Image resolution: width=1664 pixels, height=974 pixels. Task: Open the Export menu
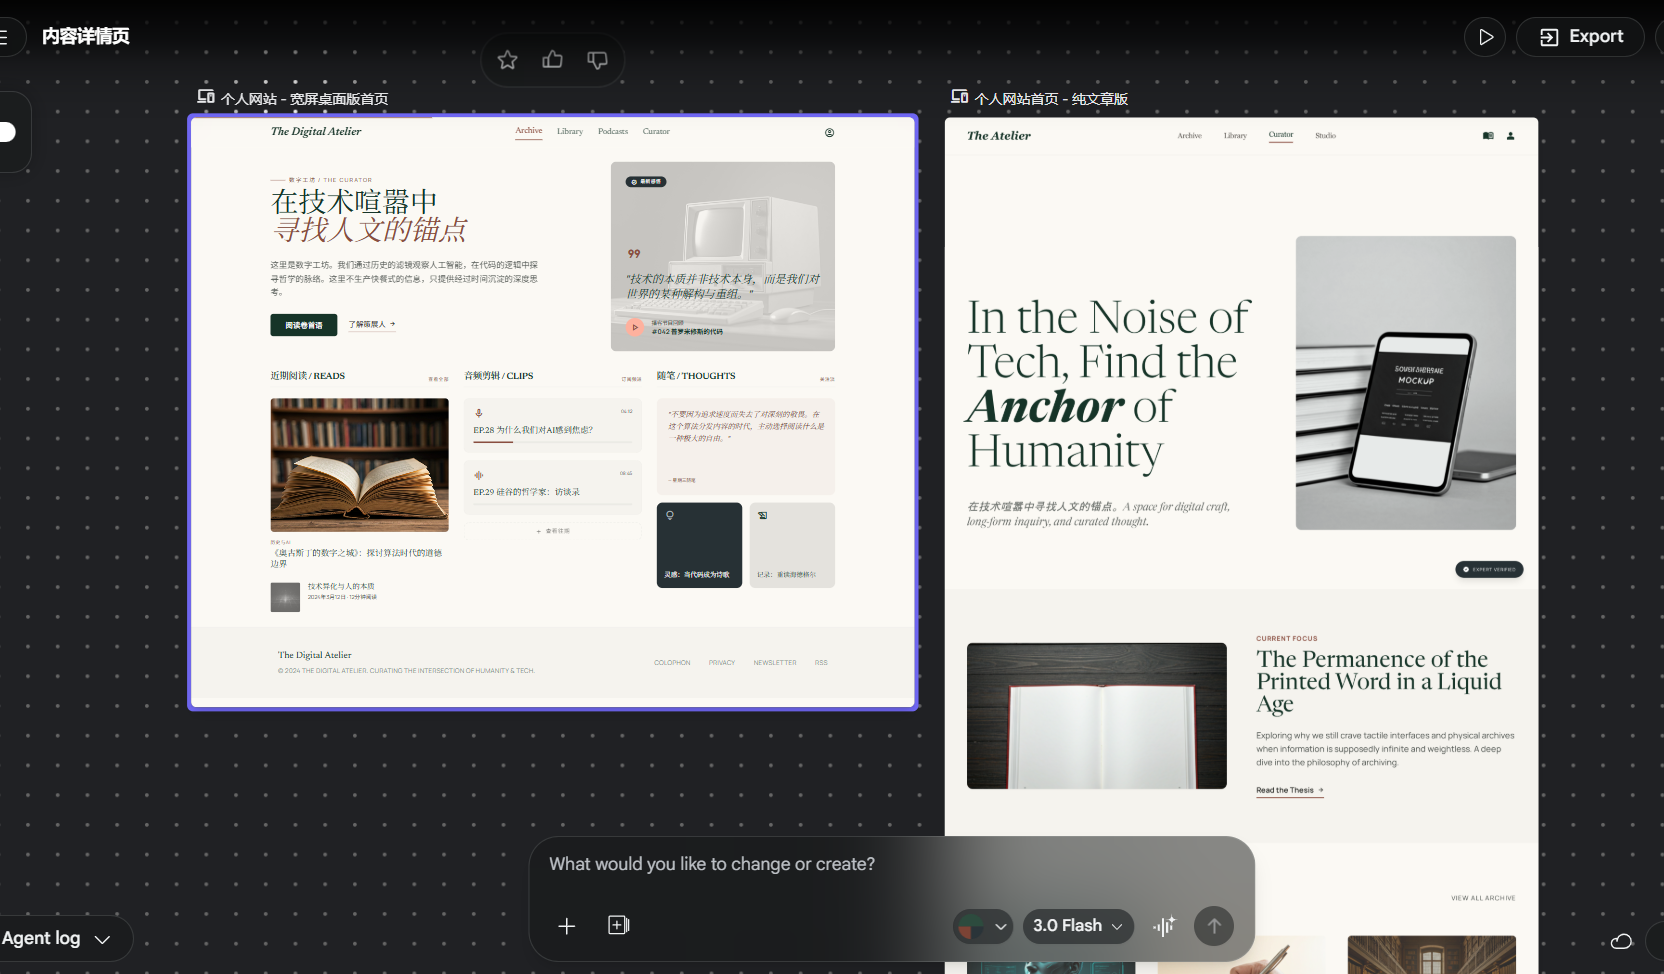pos(1580,37)
